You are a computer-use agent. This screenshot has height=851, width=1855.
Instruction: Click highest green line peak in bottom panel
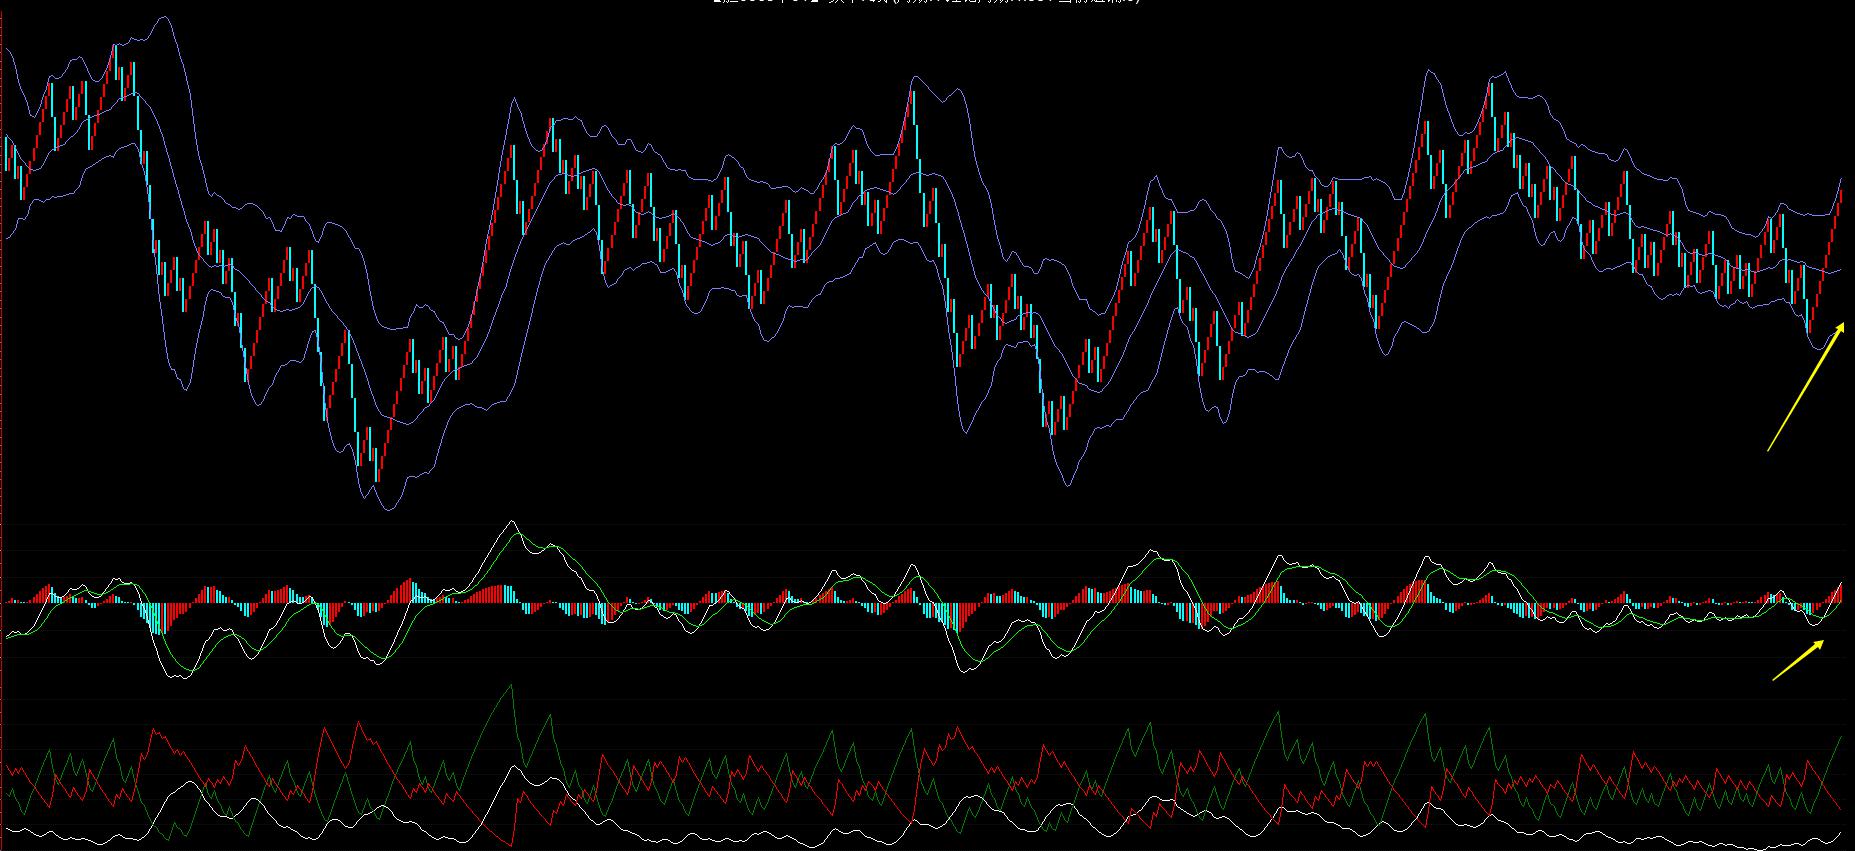coord(511,686)
